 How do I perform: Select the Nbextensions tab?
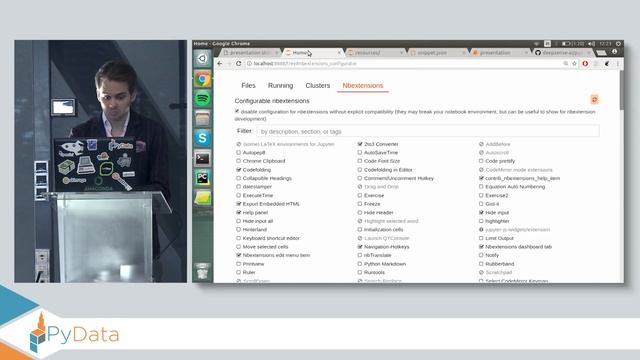[363, 85]
